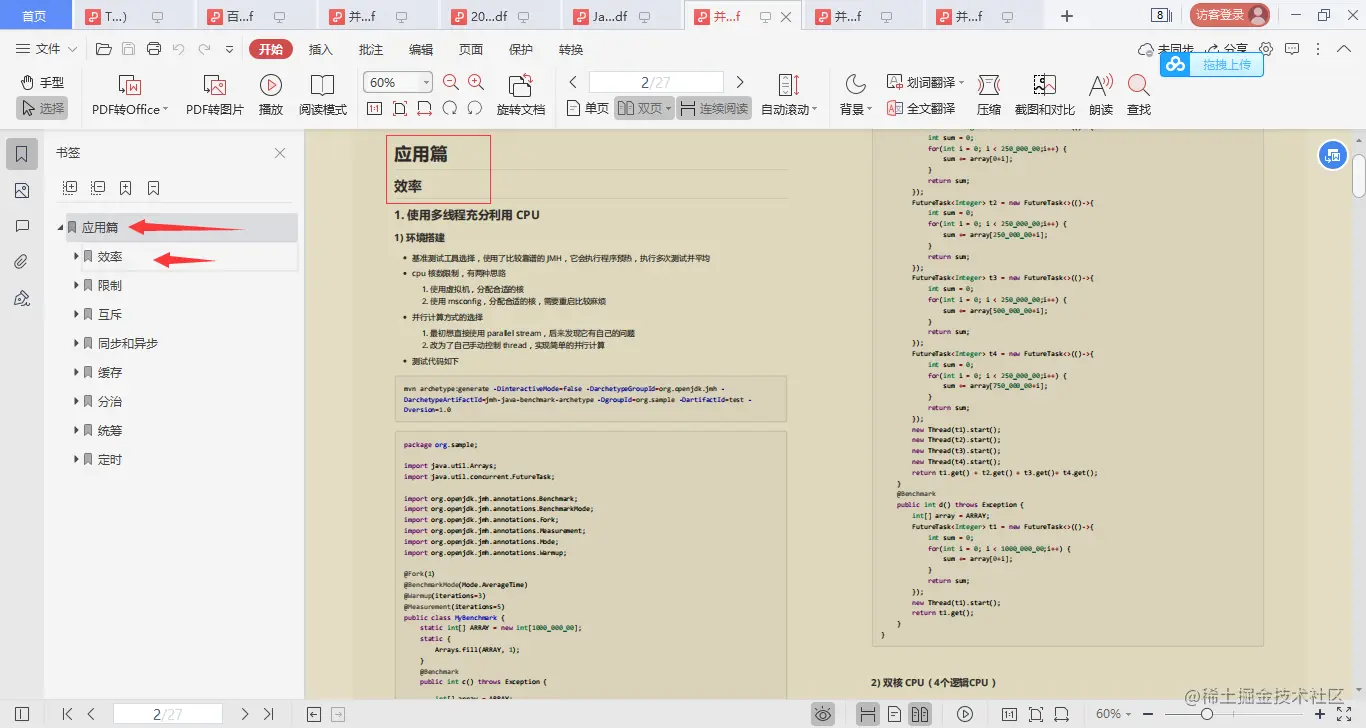The image size is (1366, 728).
Task: Open the 压缩 compress tool
Action: click(989, 96)
